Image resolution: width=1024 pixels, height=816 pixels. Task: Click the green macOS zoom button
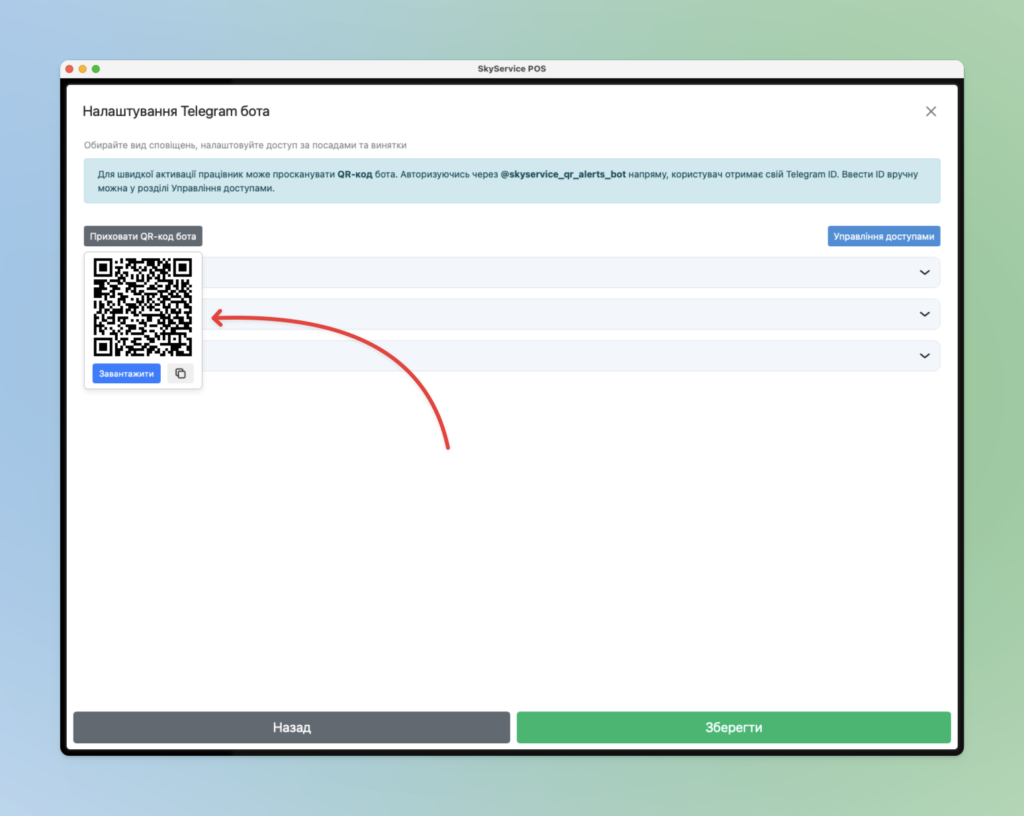point(96,69)
